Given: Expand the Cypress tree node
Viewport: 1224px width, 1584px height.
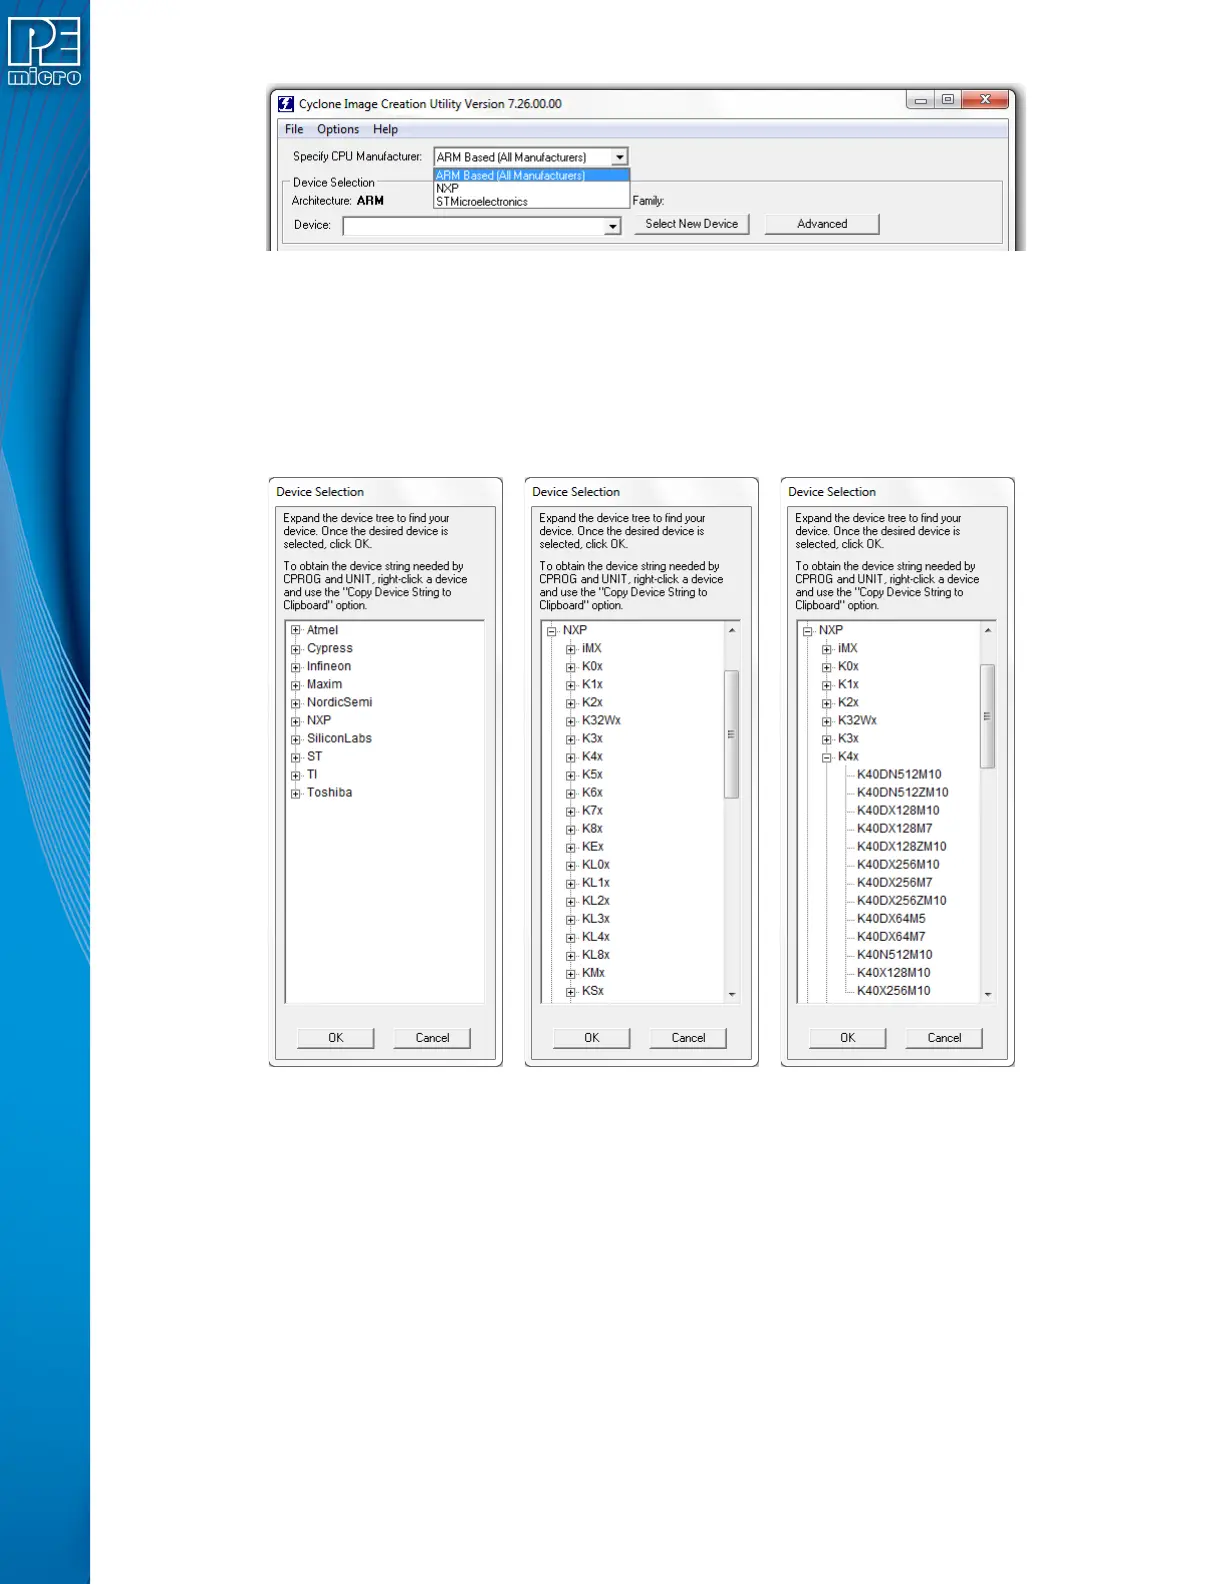Looking at the screenshot, I should pos(296,648).
